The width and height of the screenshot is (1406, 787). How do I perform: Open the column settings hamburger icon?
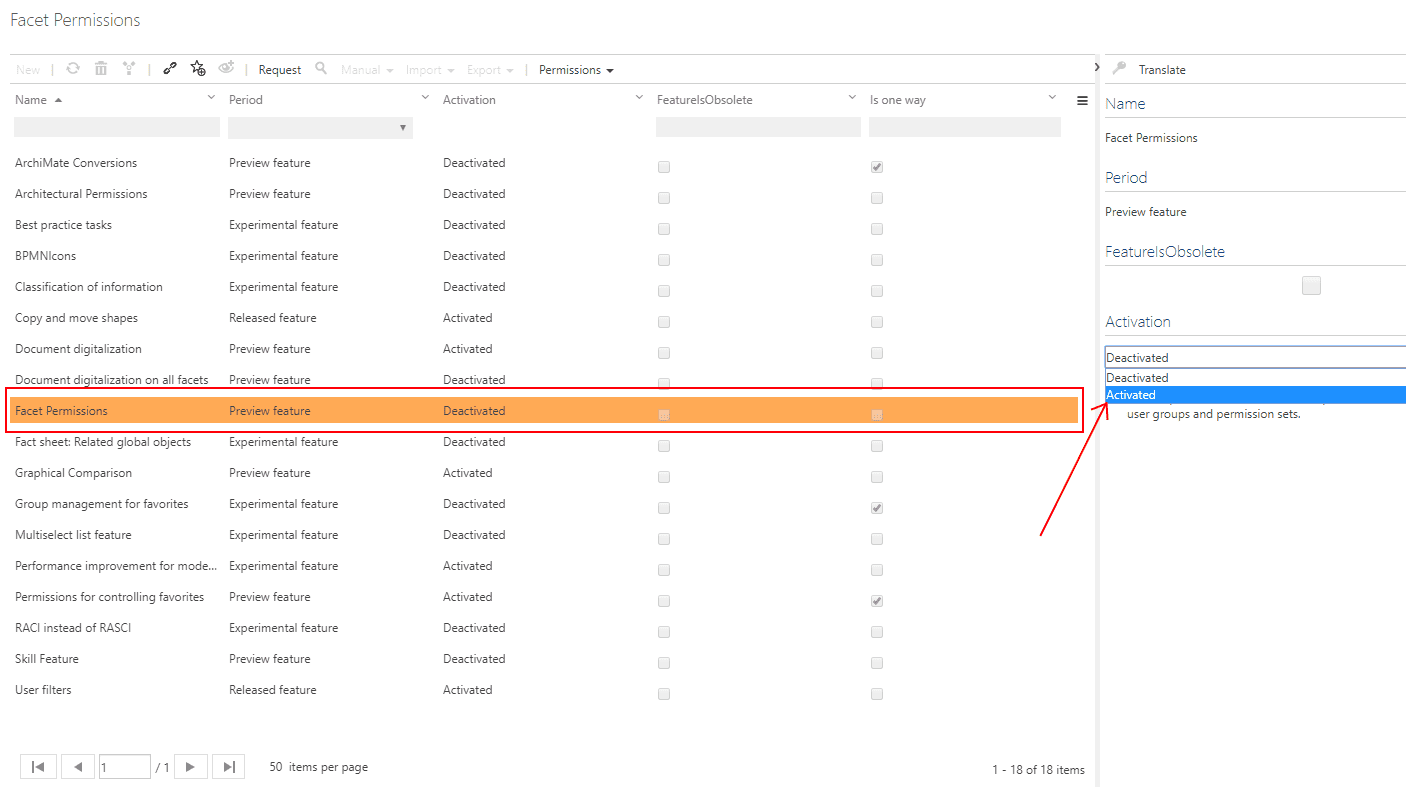(1082, 100)
